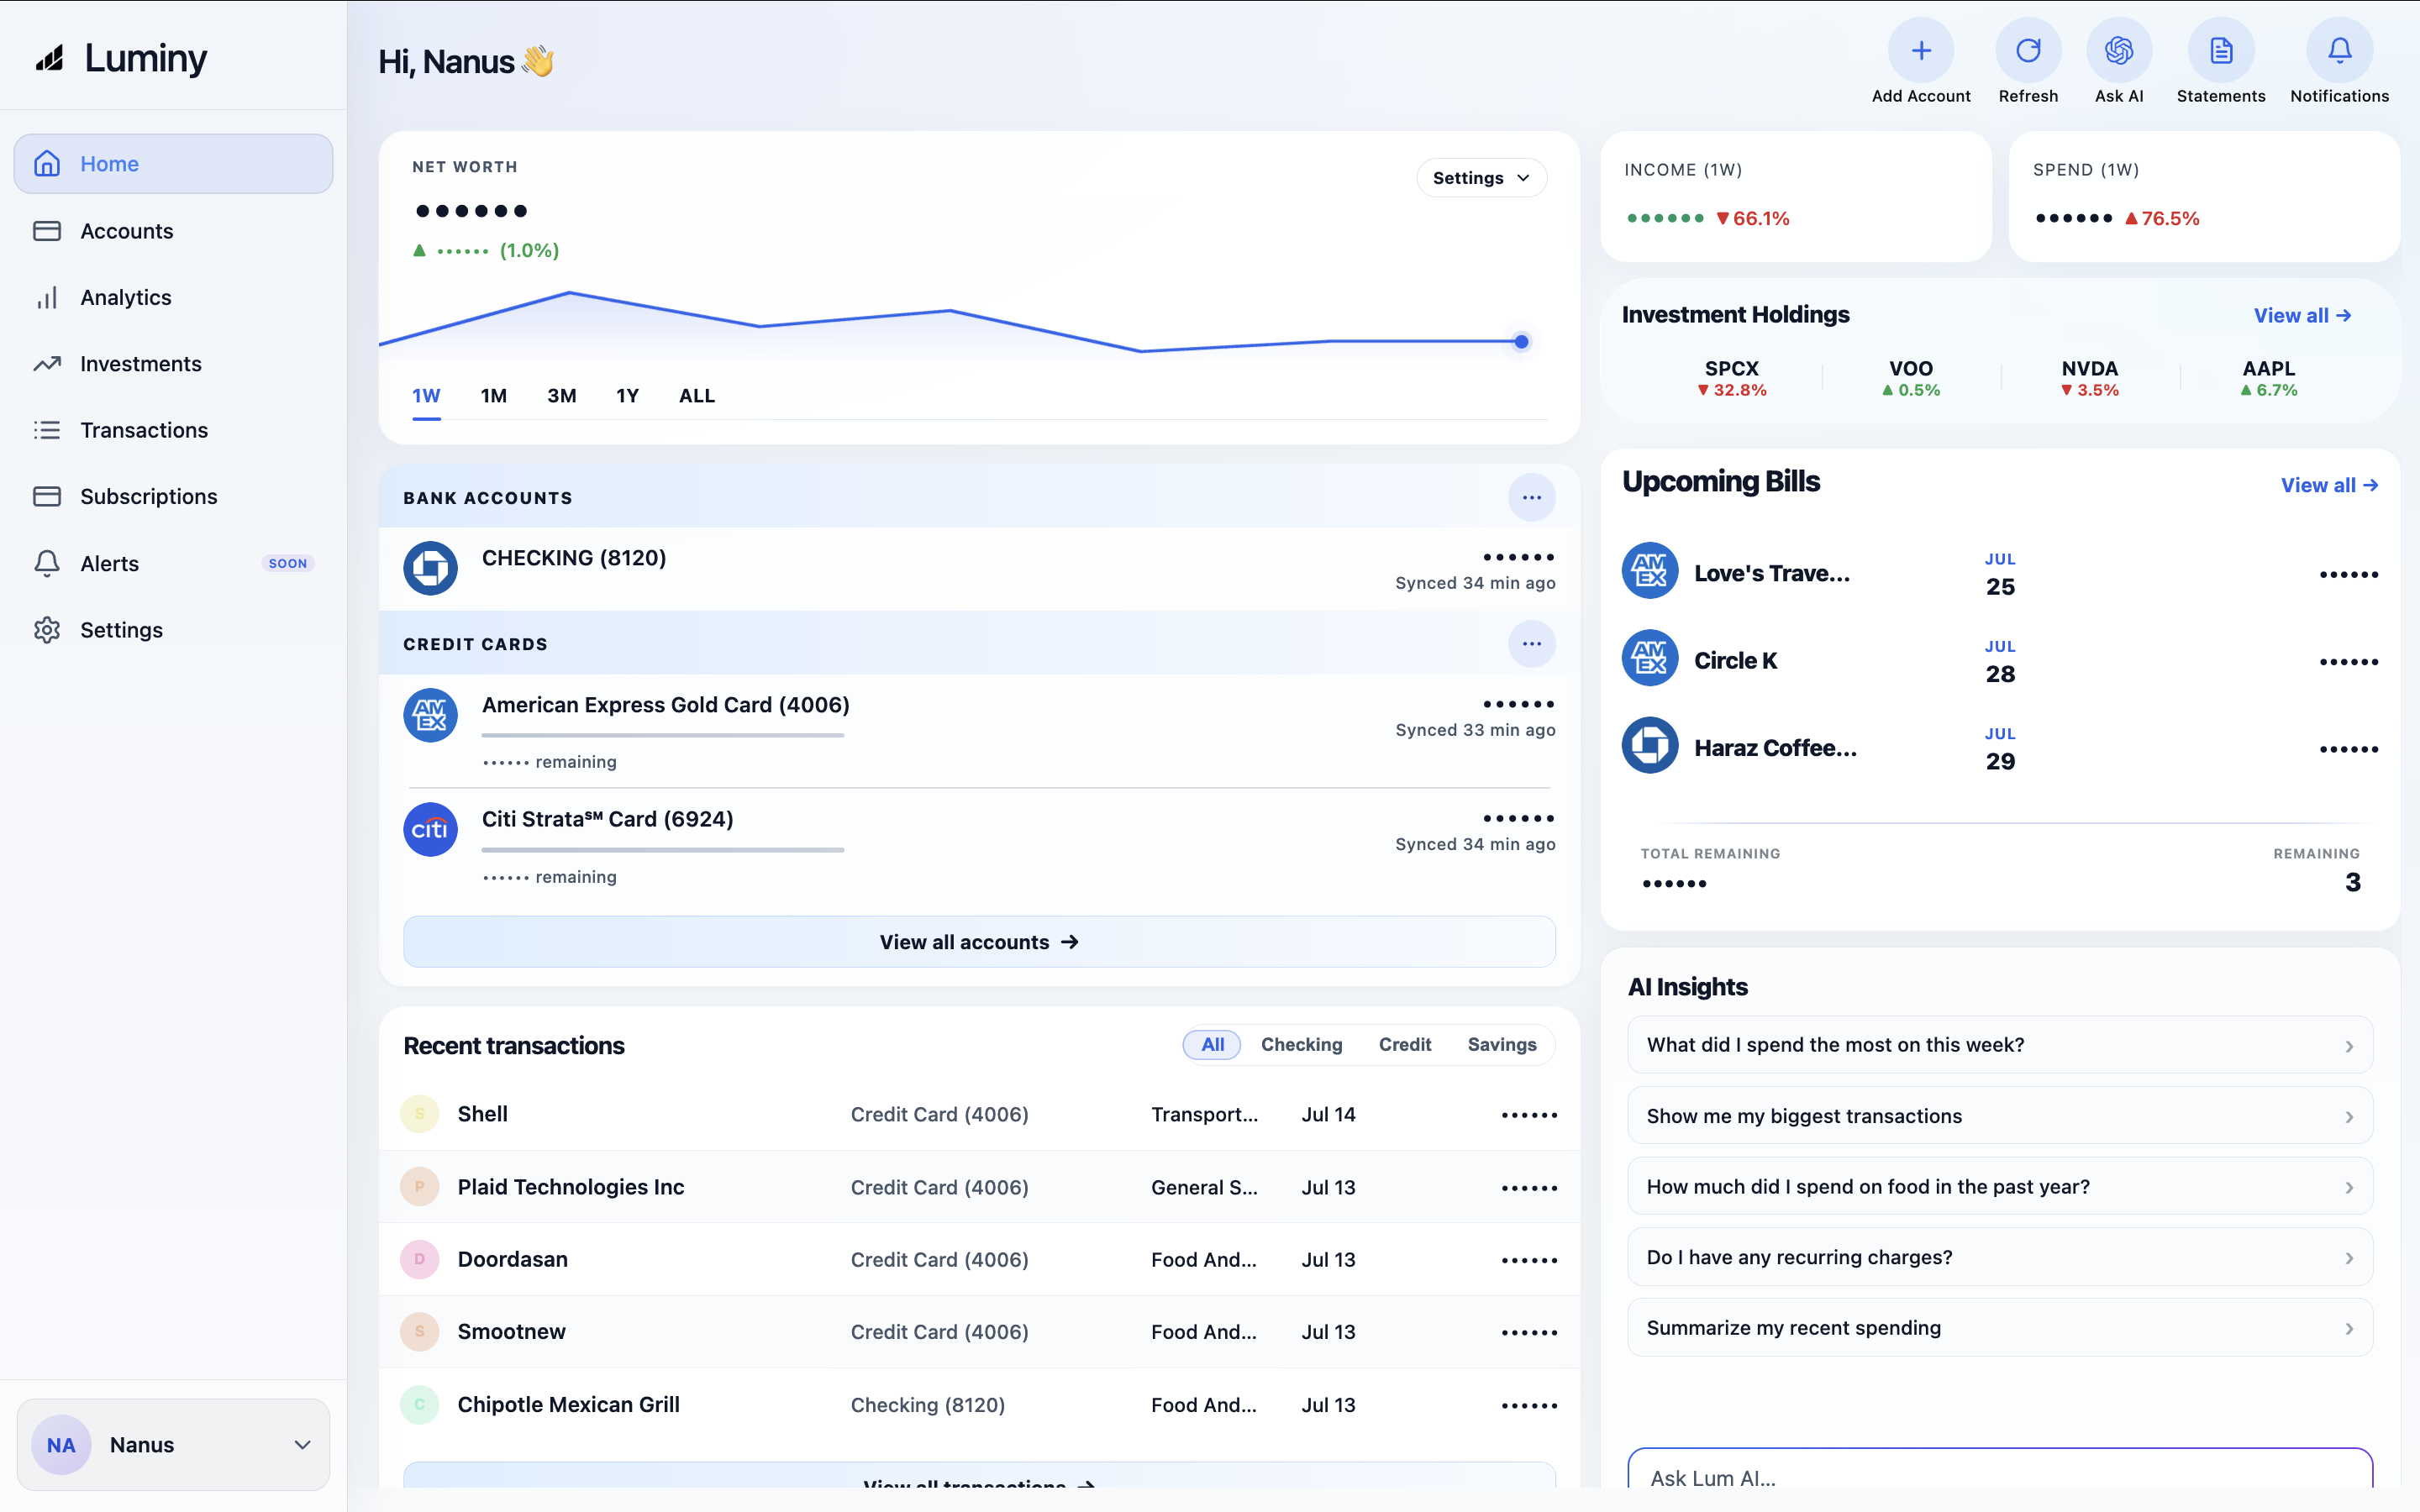The width and height of the screenshot is (2420, 1512).
Task: Filter transactions by Credit
Action: [x=1405, y=1045]
